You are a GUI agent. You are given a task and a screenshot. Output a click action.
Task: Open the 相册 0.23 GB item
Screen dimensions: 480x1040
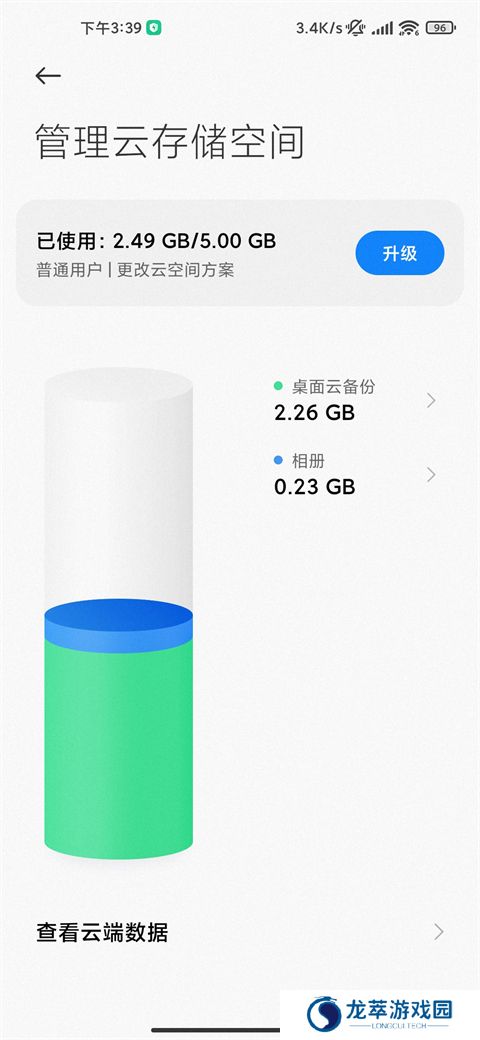coord(355,474)
